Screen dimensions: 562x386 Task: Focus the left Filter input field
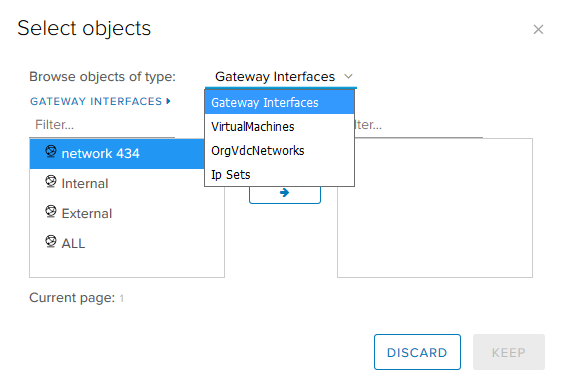(x=102, y=125)
